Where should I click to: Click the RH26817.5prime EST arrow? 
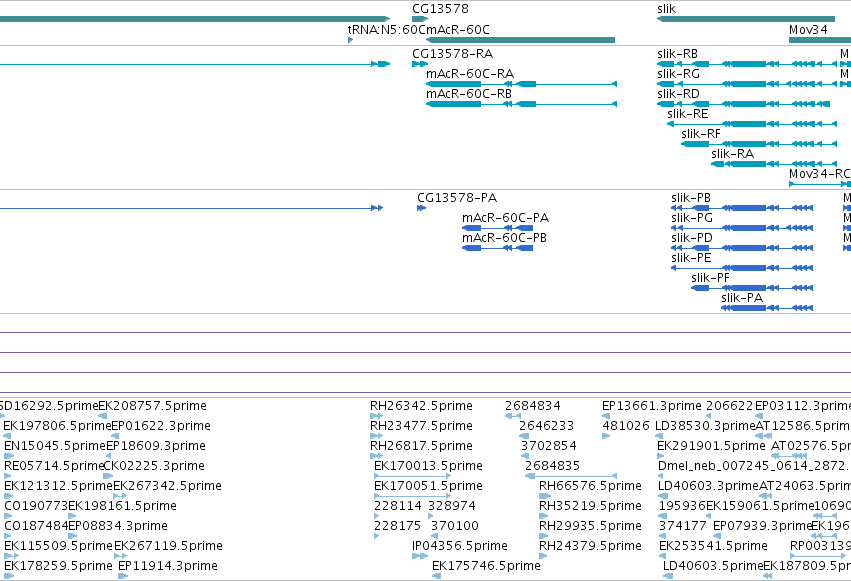coord(377,456)
